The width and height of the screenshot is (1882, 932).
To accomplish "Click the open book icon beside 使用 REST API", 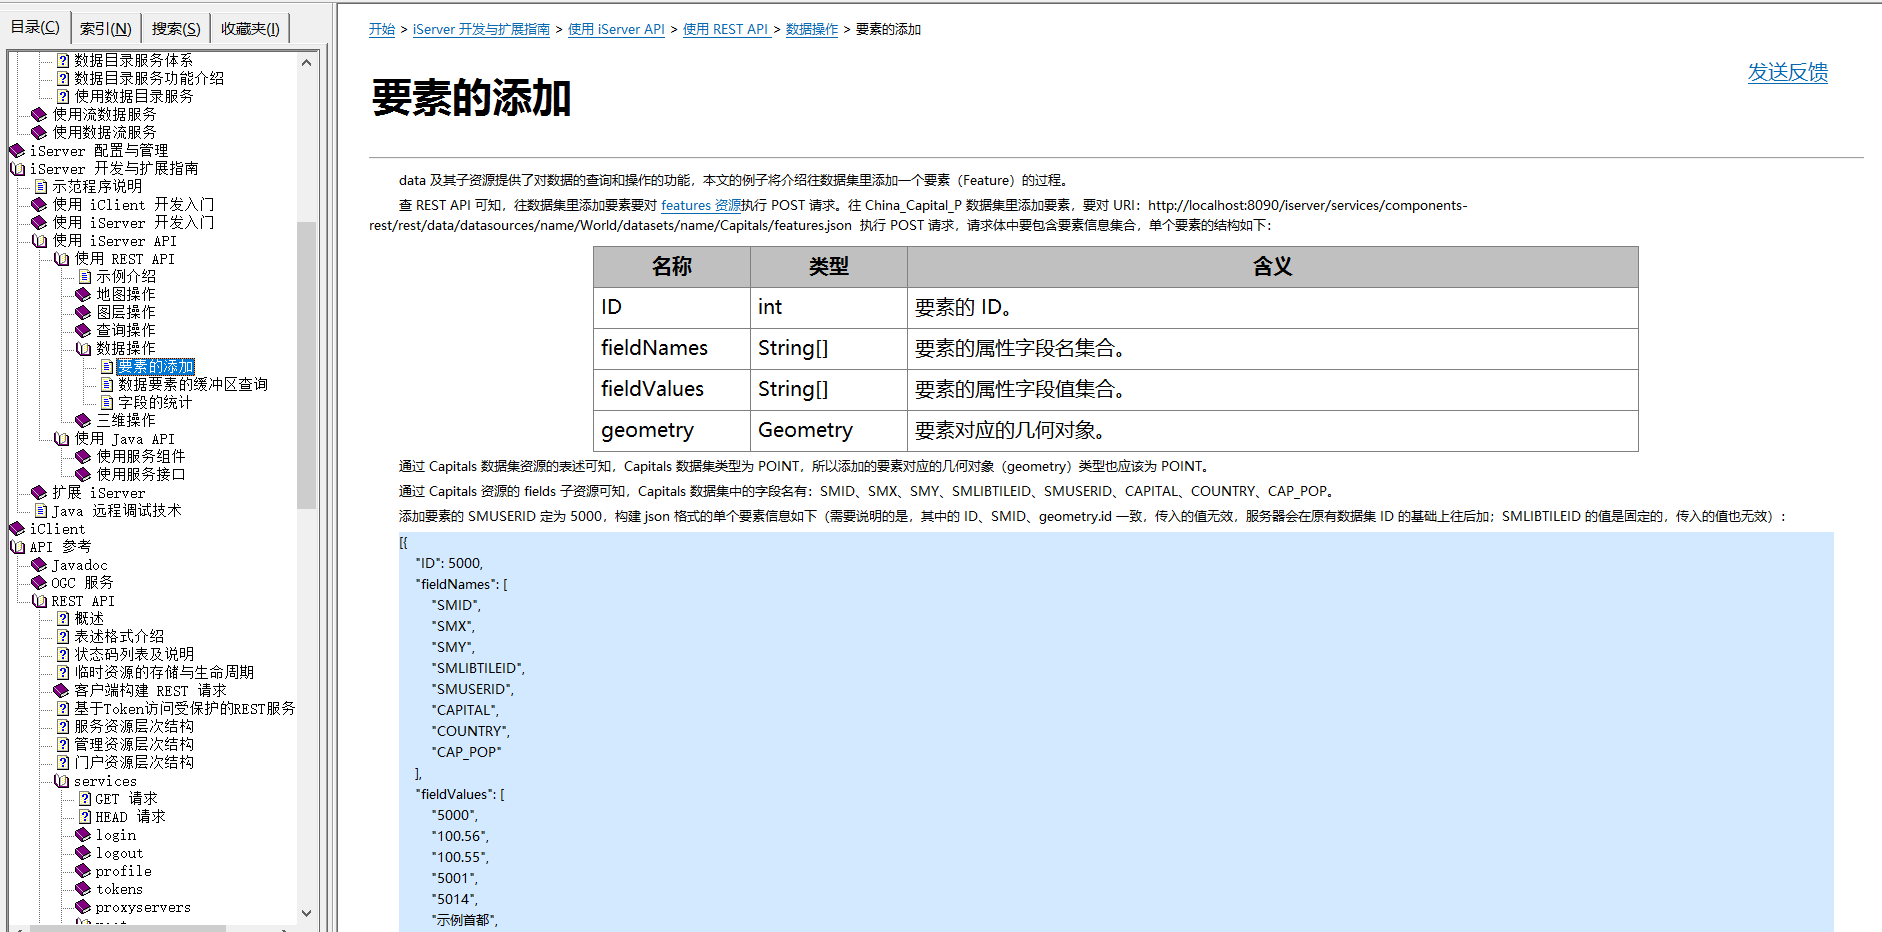I will (62, 259).
